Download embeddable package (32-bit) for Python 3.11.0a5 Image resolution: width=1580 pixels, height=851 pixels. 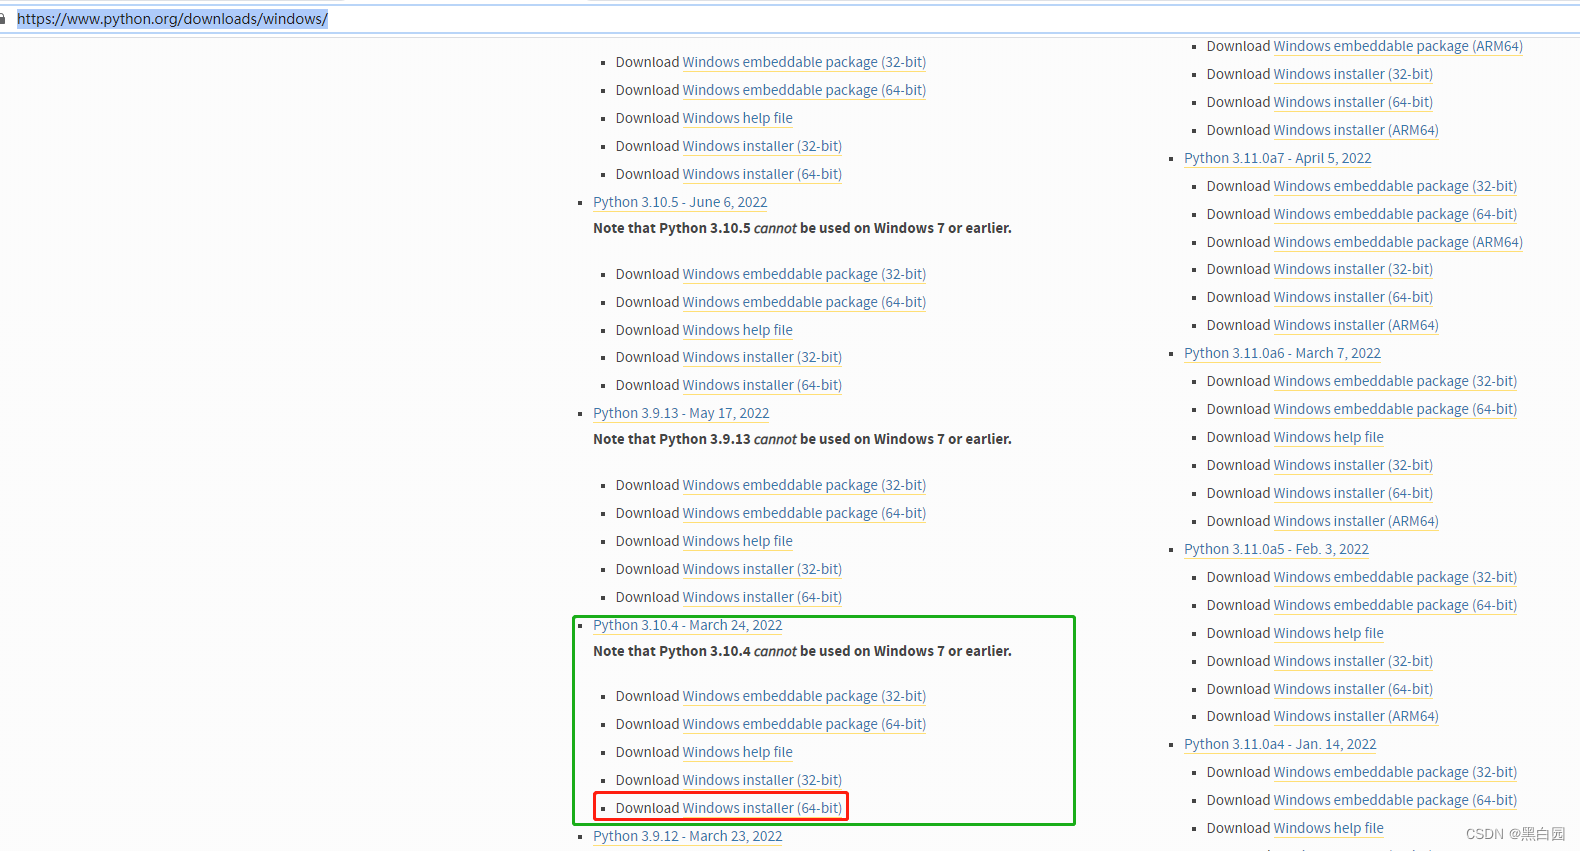pyautogui.click(x=1395, y=577)
